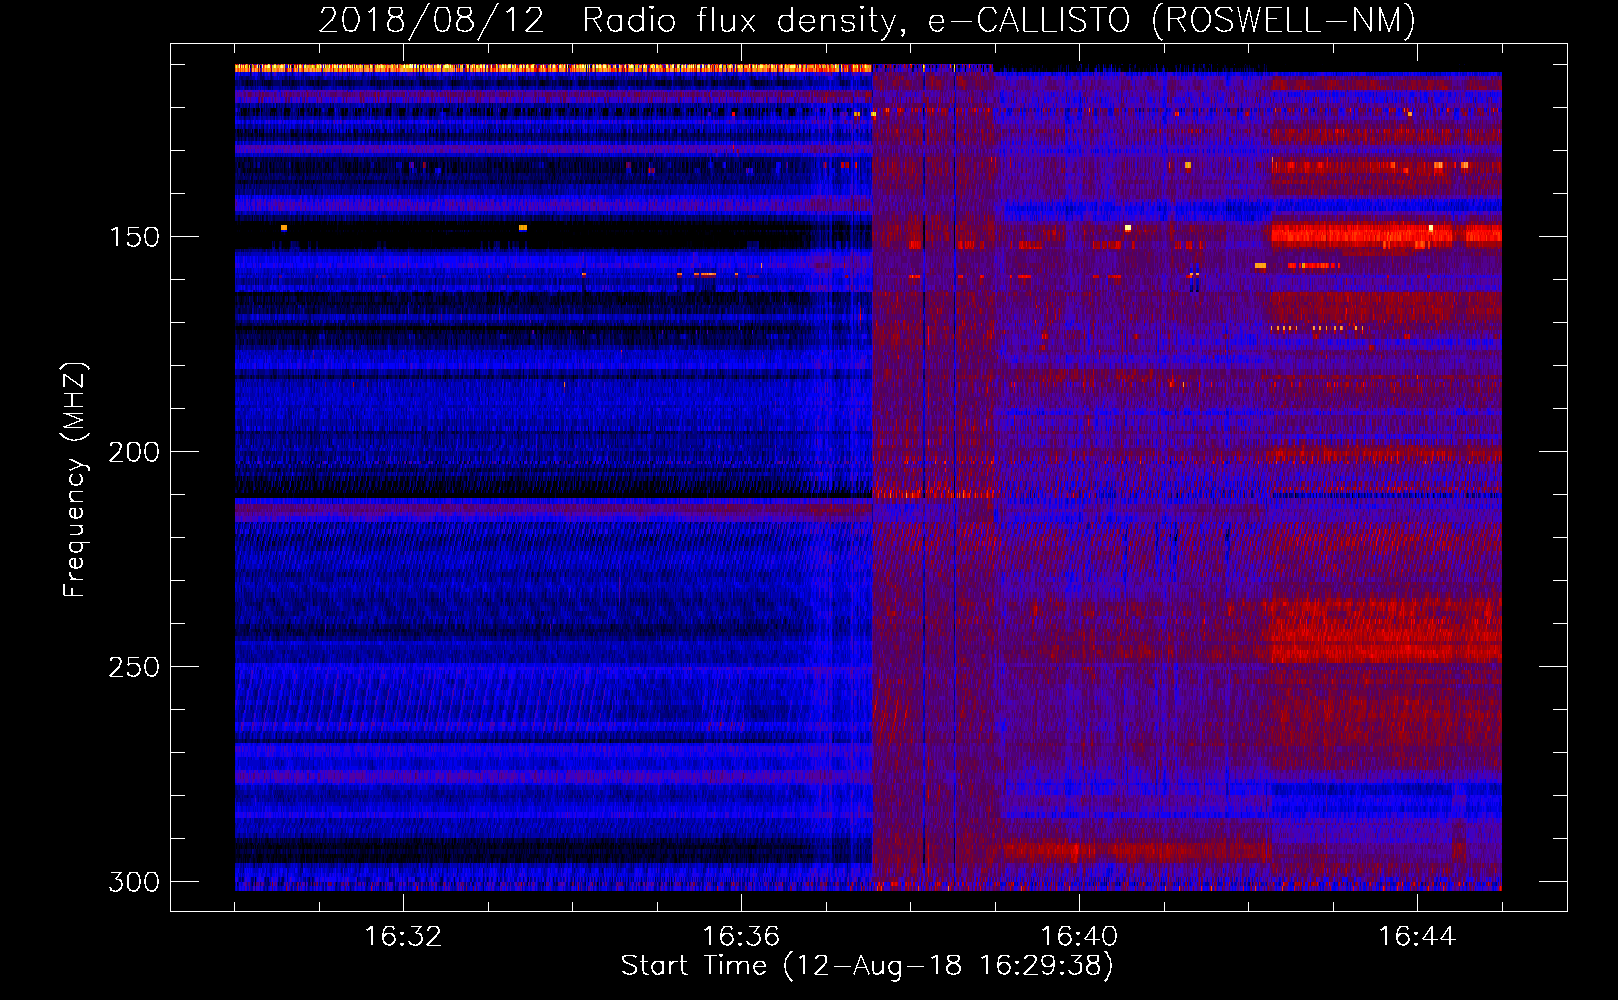1618x1000 pixels.
Task: Click the 300 frequency tick label
Action: click(134, 882)
